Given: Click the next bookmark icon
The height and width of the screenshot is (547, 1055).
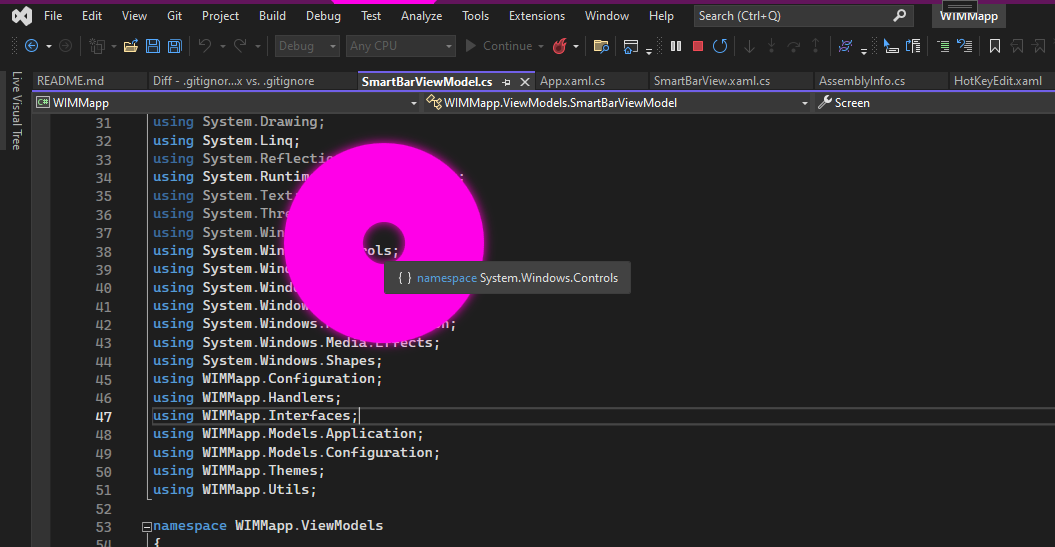Looking at the screenshot, I should pos(1039,46).
